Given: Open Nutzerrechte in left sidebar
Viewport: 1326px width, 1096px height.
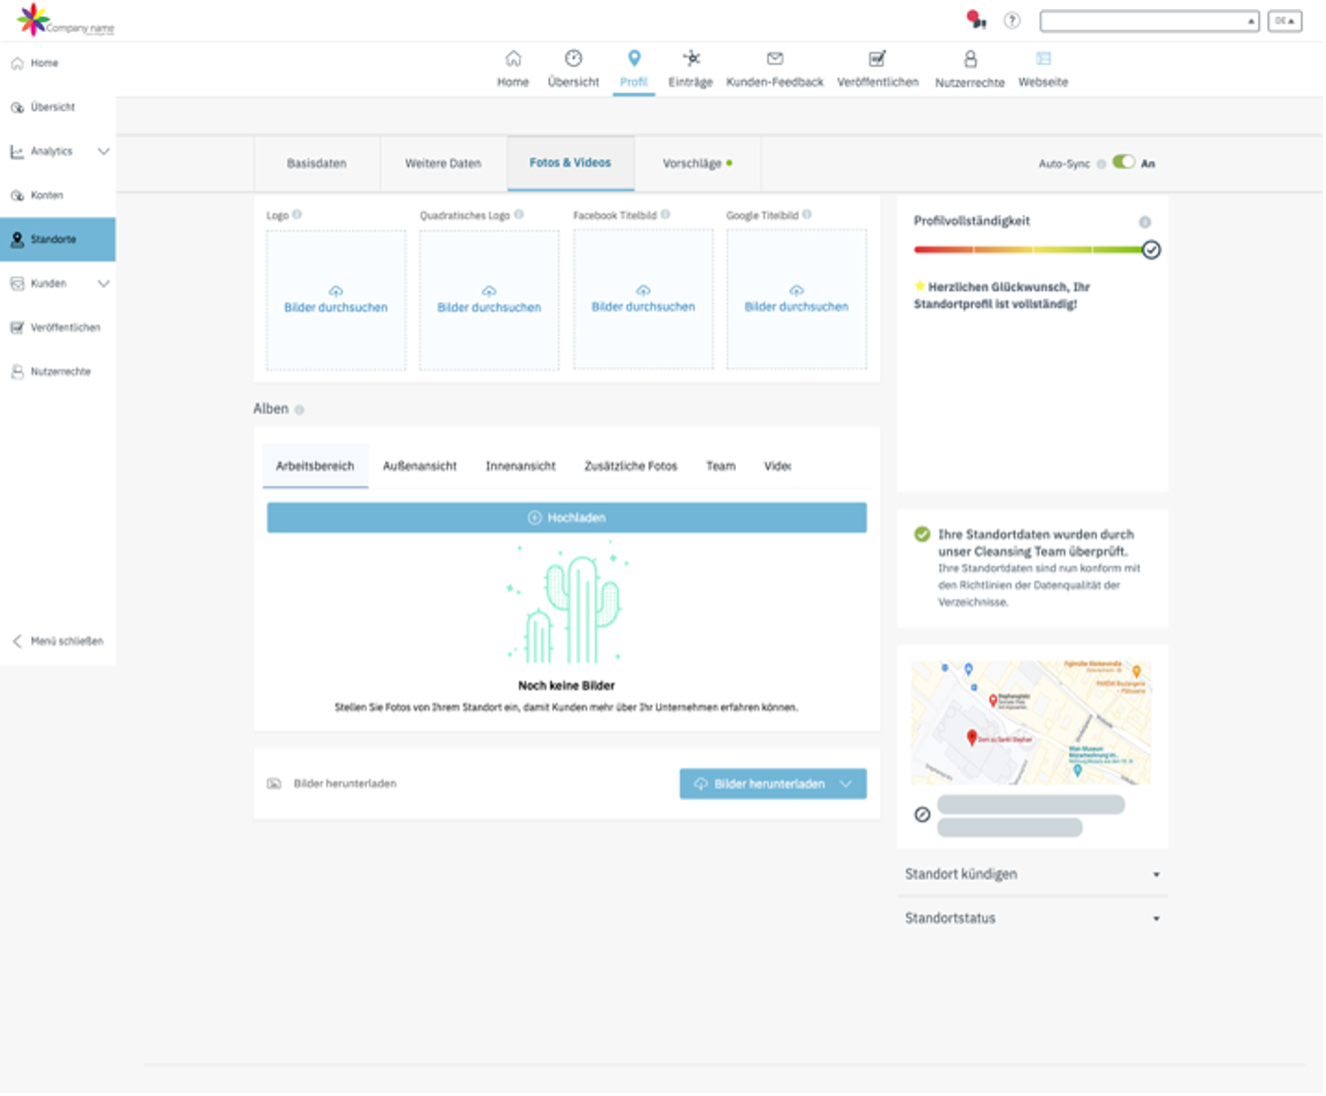Looking at the screenshot, I should (x=58, y=372).
